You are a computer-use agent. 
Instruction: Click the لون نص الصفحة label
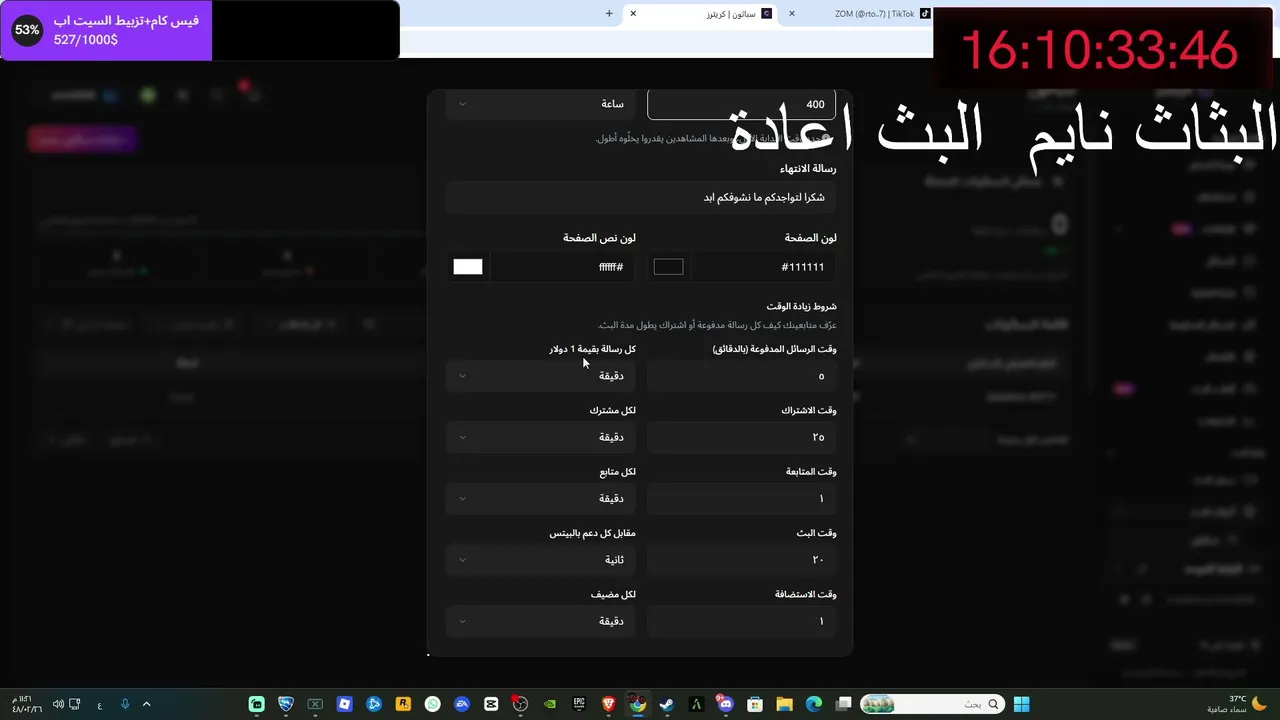[599, 238]
